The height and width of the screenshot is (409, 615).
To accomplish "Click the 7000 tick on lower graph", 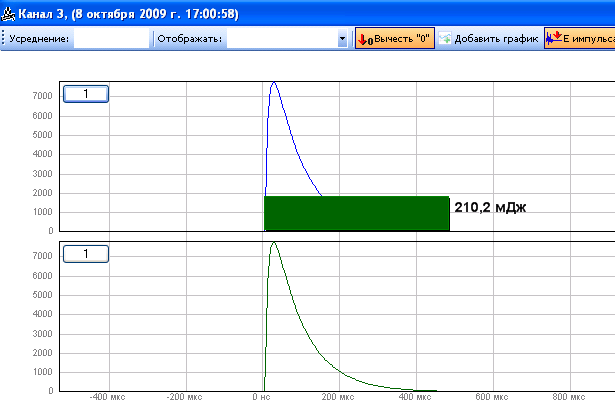I will (x=42, y=256).
